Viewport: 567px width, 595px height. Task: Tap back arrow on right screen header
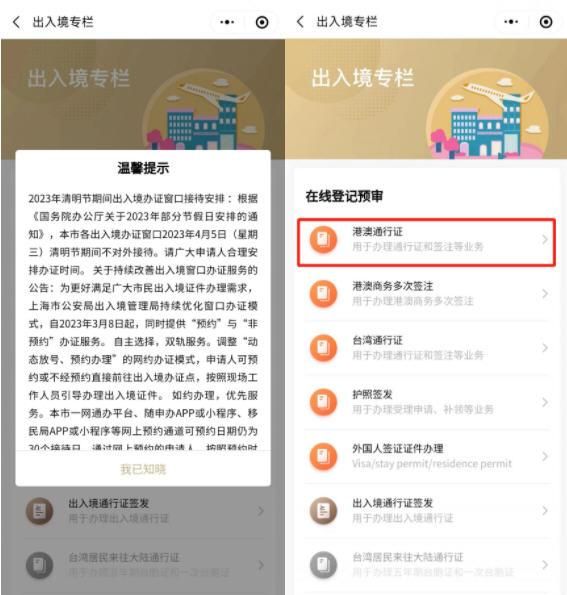[x=300, y=22]
